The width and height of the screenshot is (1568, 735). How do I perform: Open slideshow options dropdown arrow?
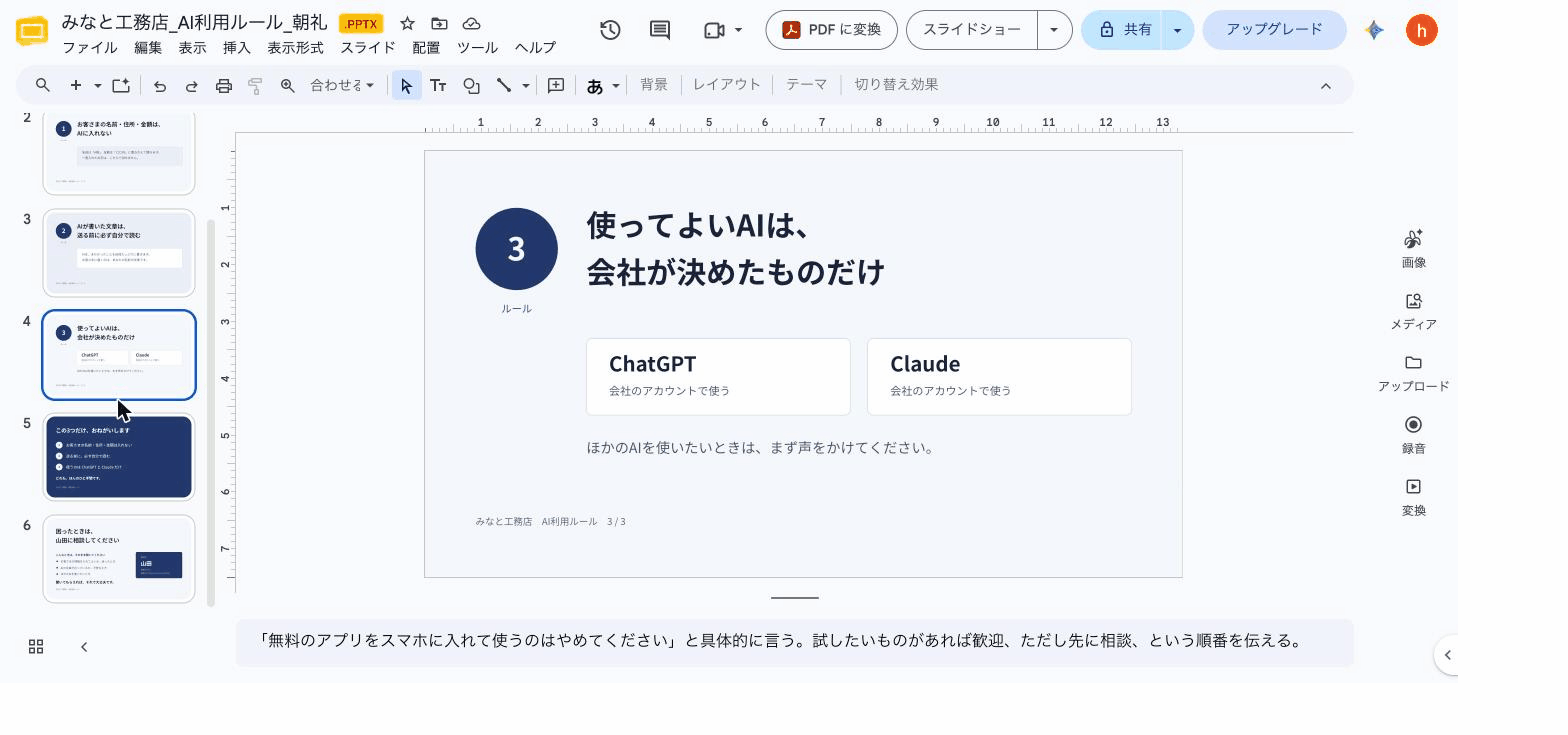click(x=1054, y=30)
